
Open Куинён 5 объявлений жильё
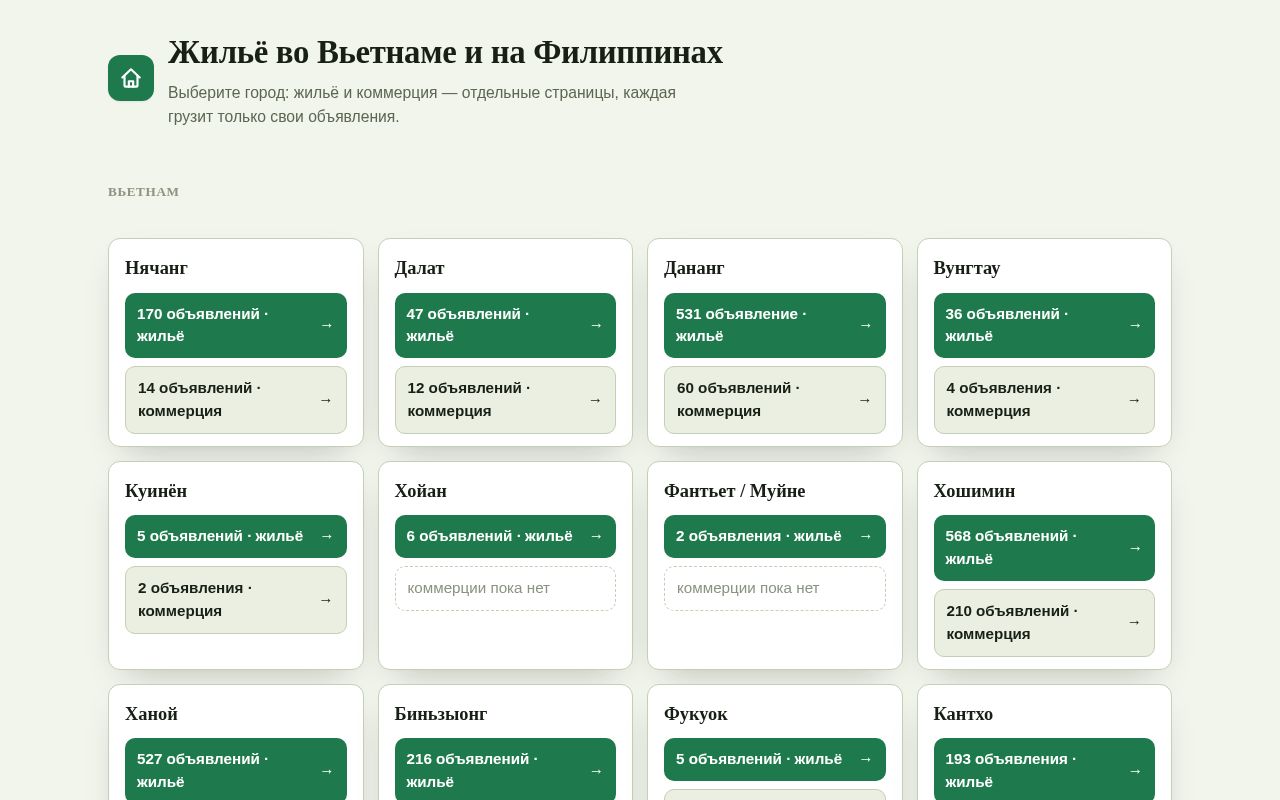[x=236, y=536]
